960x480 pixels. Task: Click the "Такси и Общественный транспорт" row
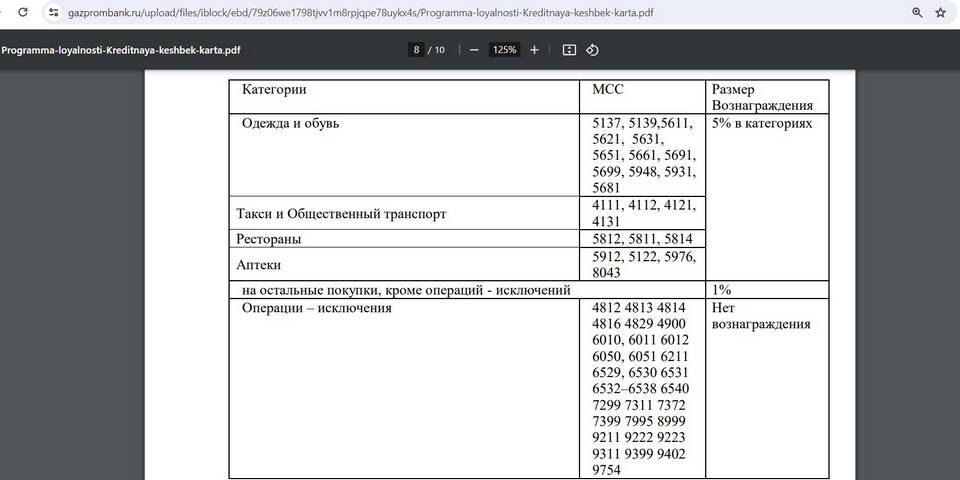(341, 214)
